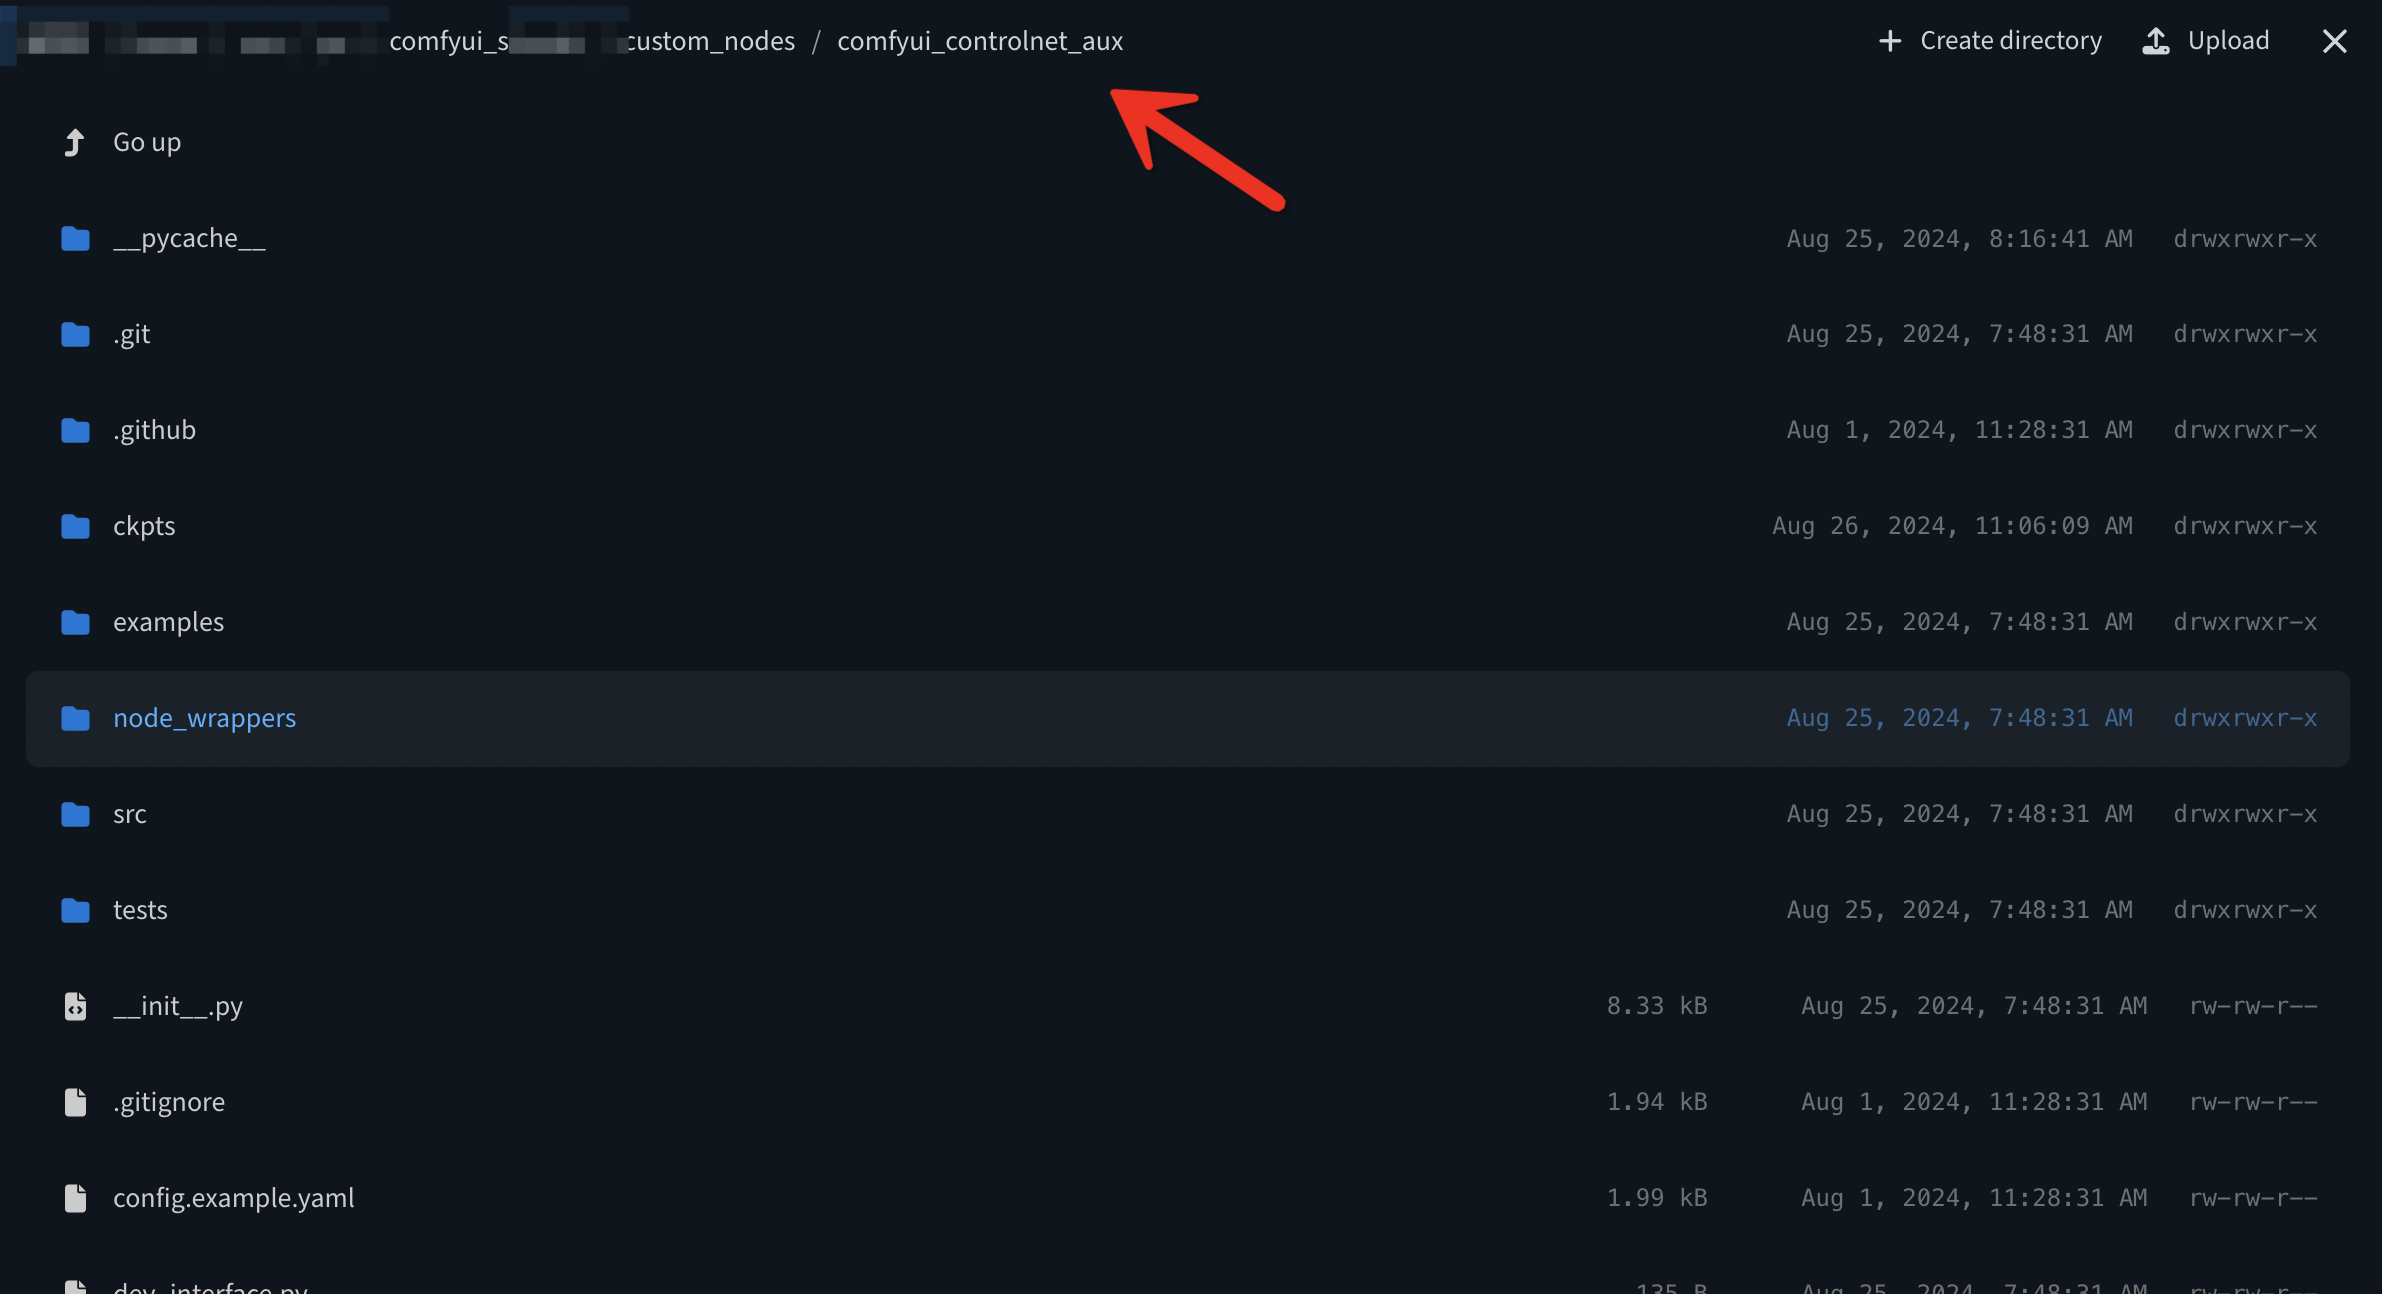Click the .github date Aug 1, 2024
The image size is (2382, 1294).
(1960, 430)
